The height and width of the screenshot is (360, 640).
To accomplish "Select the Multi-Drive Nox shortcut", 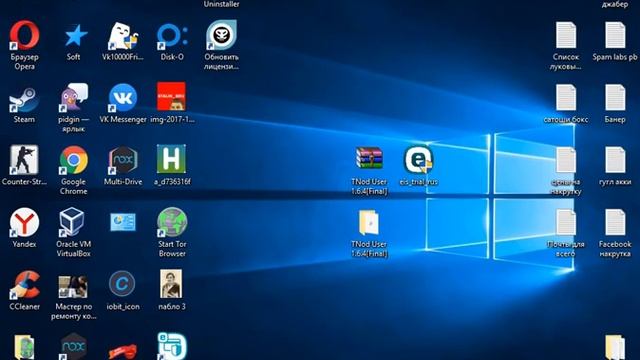I will click(123, 160).
